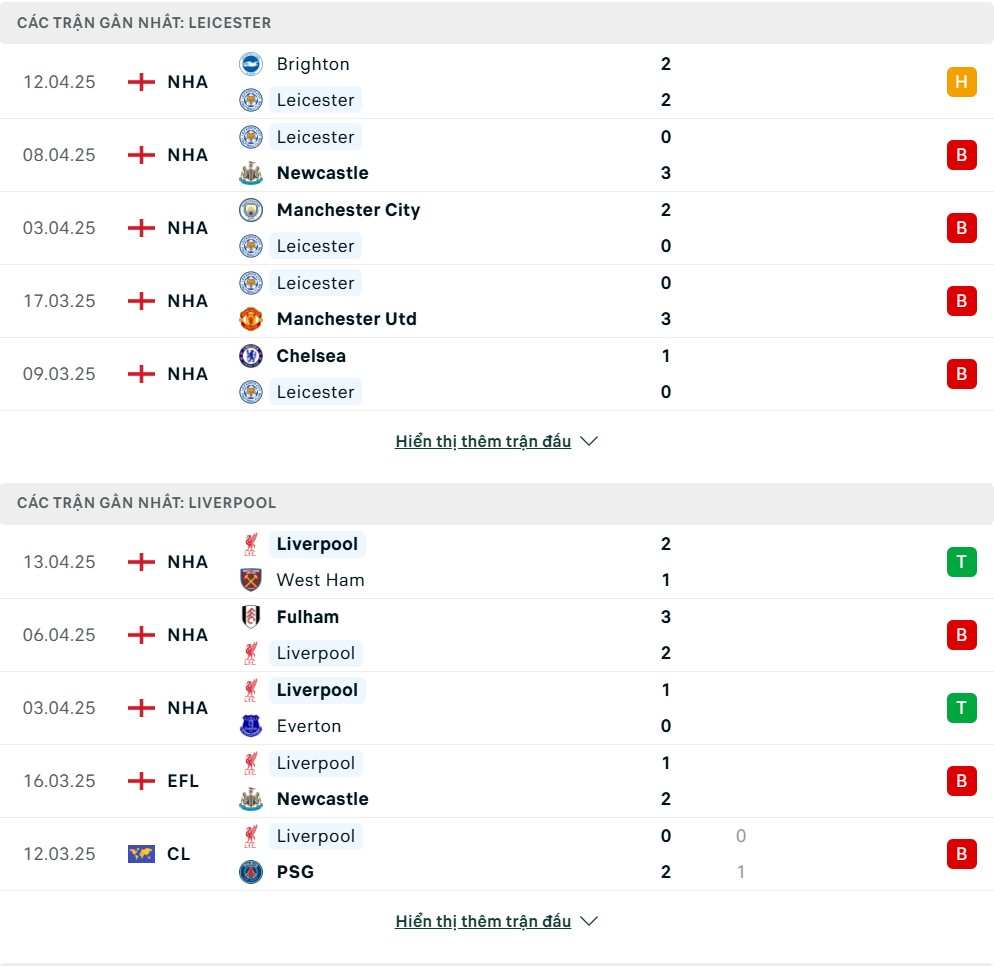Open the Manchester City team name link
This screenshot has height=966, width=994.
pyautogui.click(x=348, y=210)
